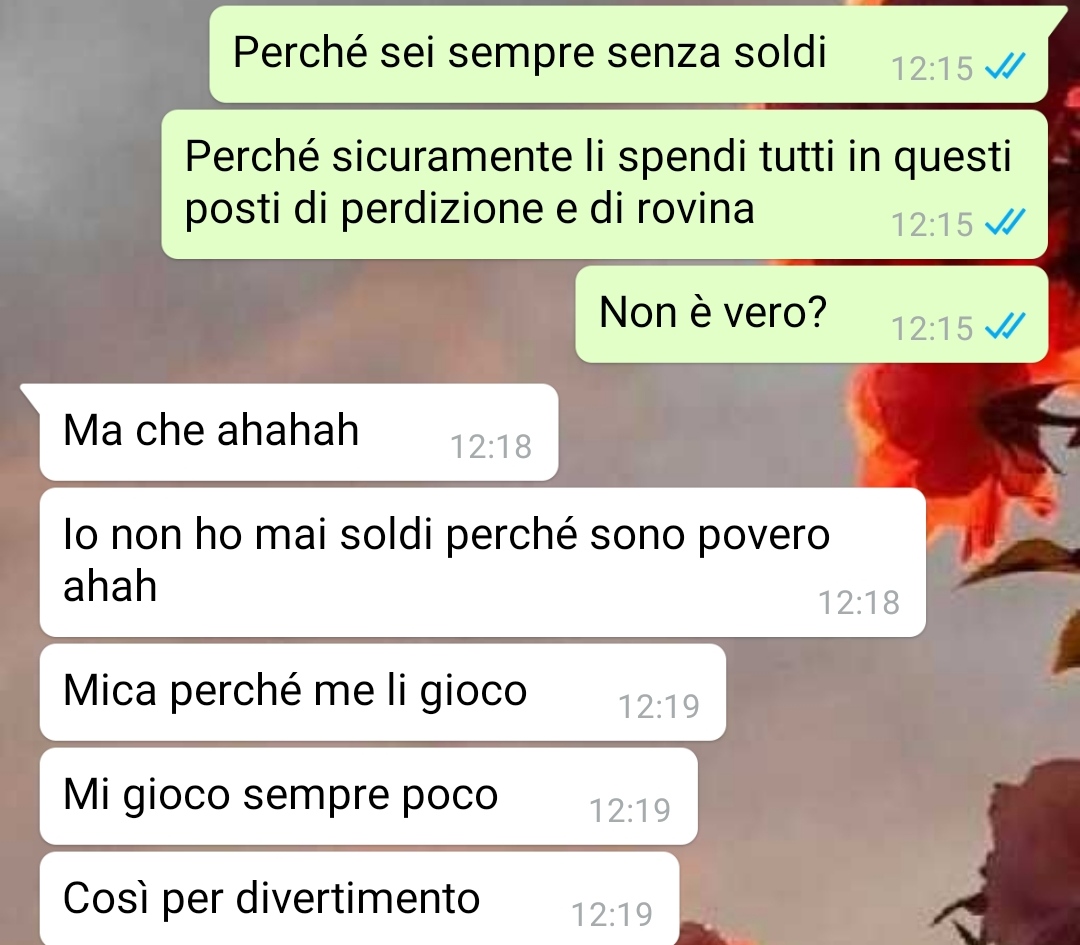Tap the blue read-receipt checkmarks on 'Perché sei sempre senza soldi'
The image size is (1080, 945).
[1006, 67]
